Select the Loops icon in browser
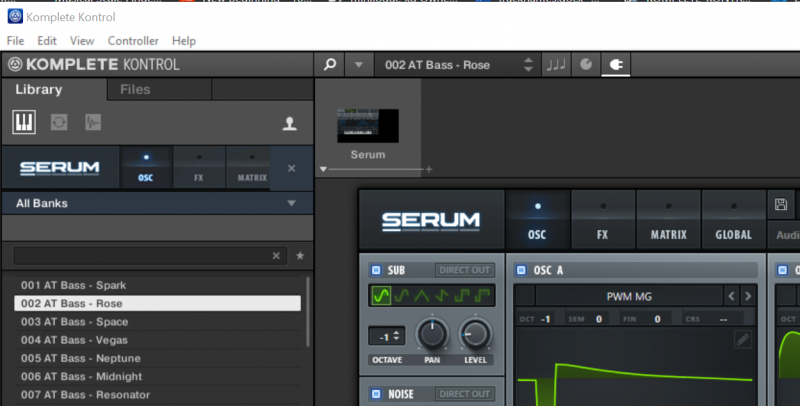This screenshot has height=406, width=800. pyautogui.click(x=59, y=122)
